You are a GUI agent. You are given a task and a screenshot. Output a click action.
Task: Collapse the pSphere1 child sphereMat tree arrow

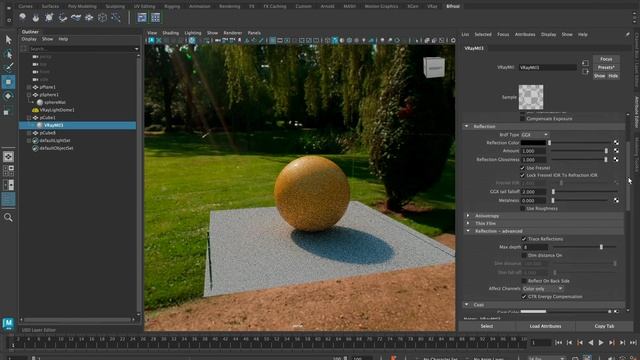pyautogui.click(x=33, y=102)
